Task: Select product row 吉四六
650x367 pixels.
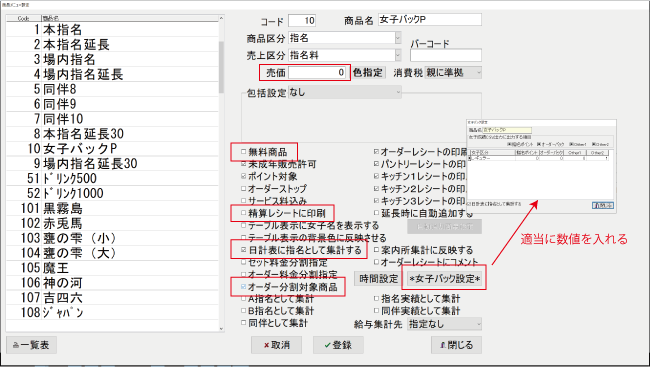Action: [112, 298]
